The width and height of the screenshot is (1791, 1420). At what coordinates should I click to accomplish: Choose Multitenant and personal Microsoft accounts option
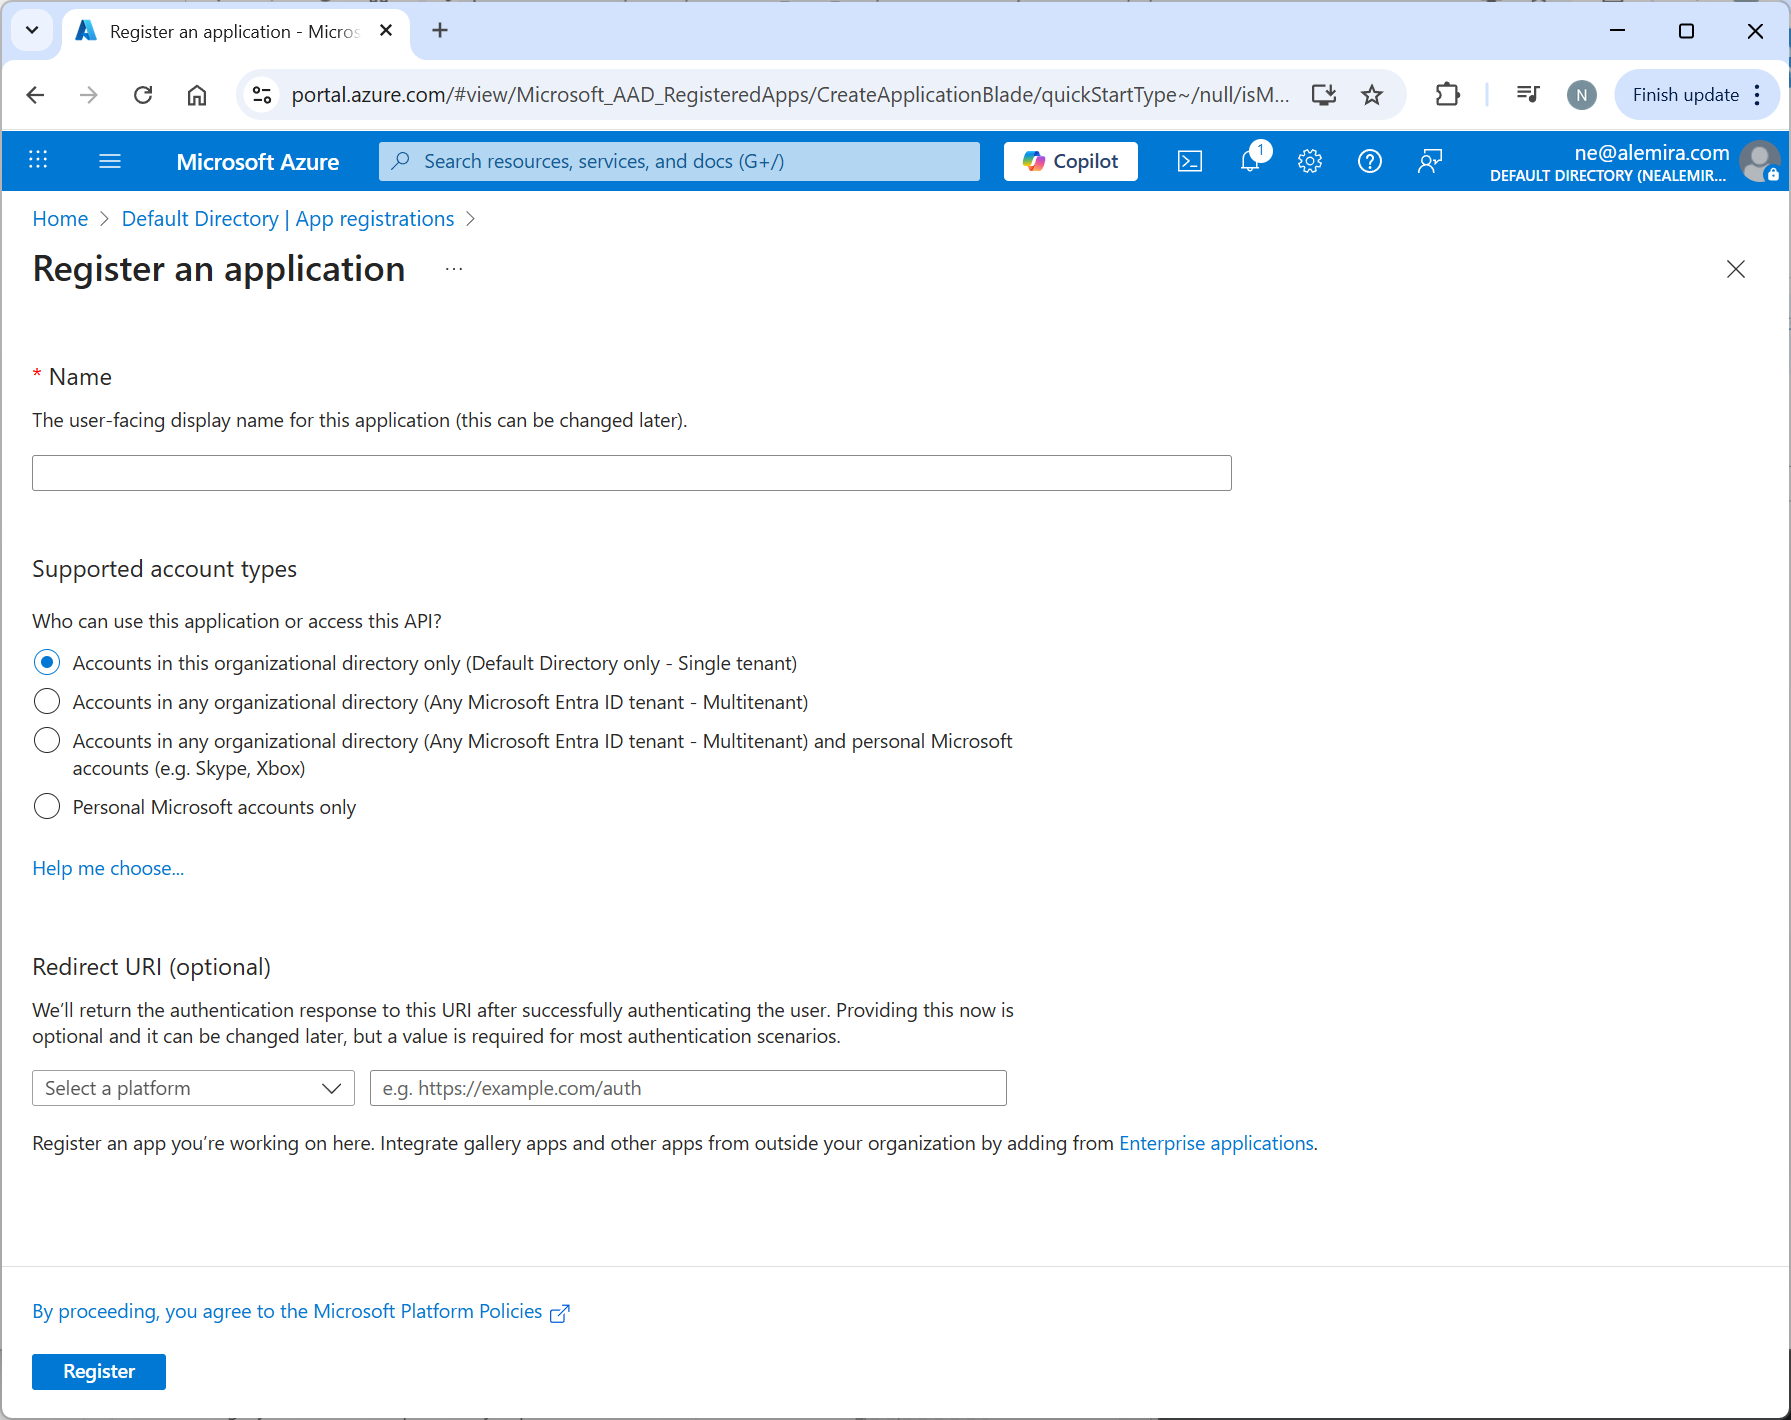point(47,741)
